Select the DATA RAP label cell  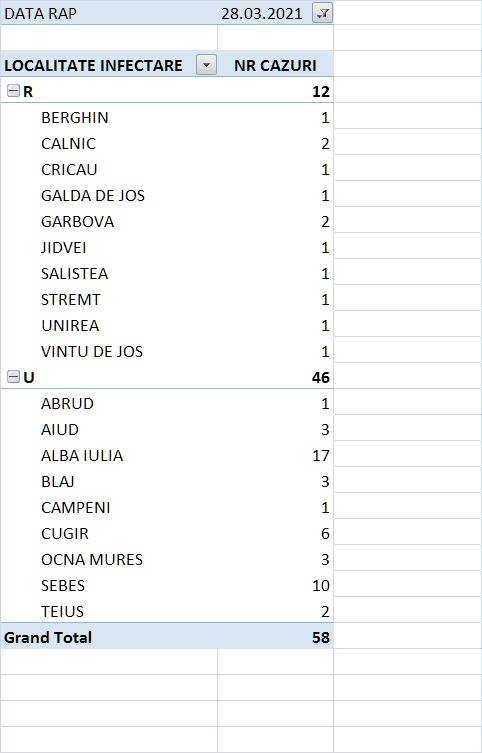pos(109,13)
